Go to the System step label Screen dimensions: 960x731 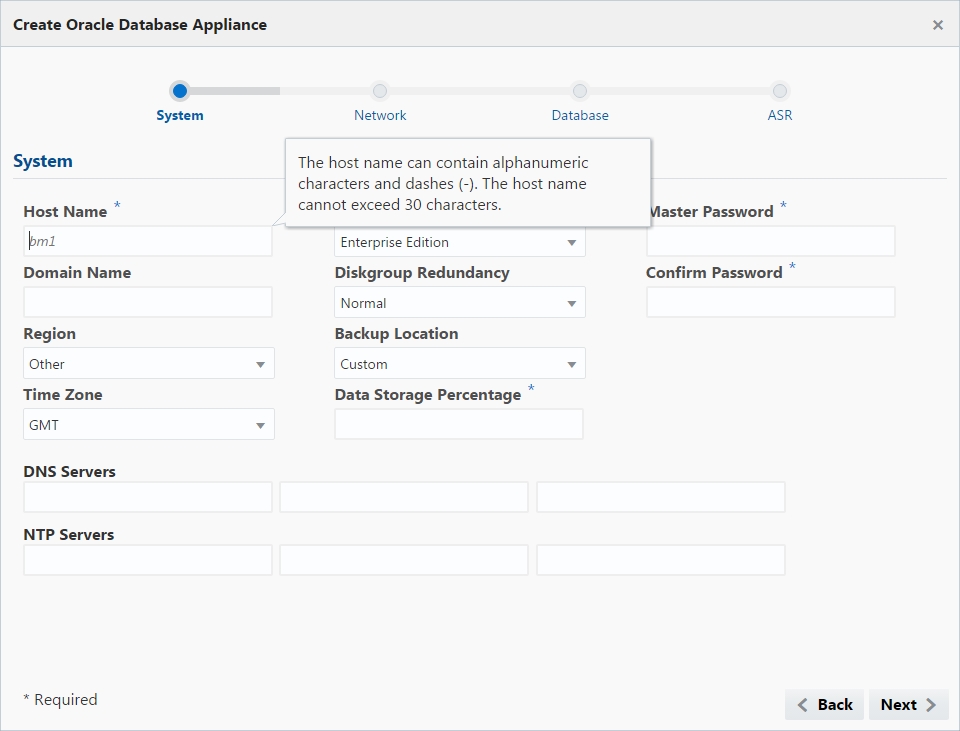coord(179,115)
